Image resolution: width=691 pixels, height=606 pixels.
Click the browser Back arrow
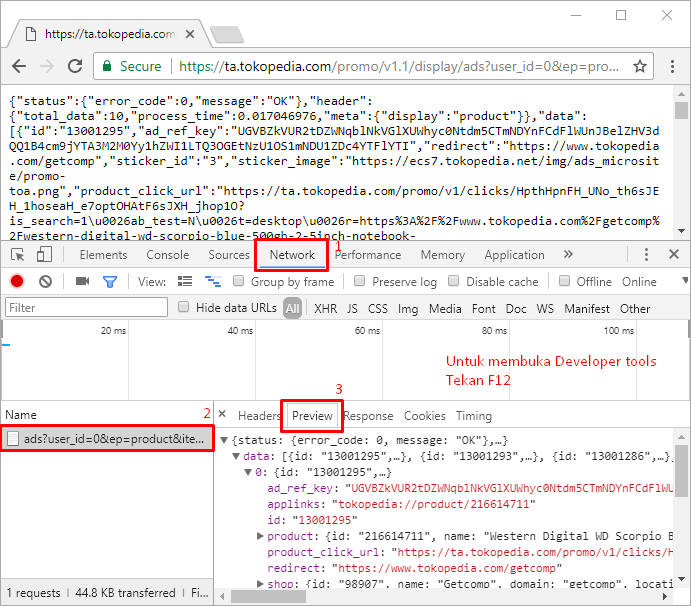pyautogui.click(x=19, y=67)
